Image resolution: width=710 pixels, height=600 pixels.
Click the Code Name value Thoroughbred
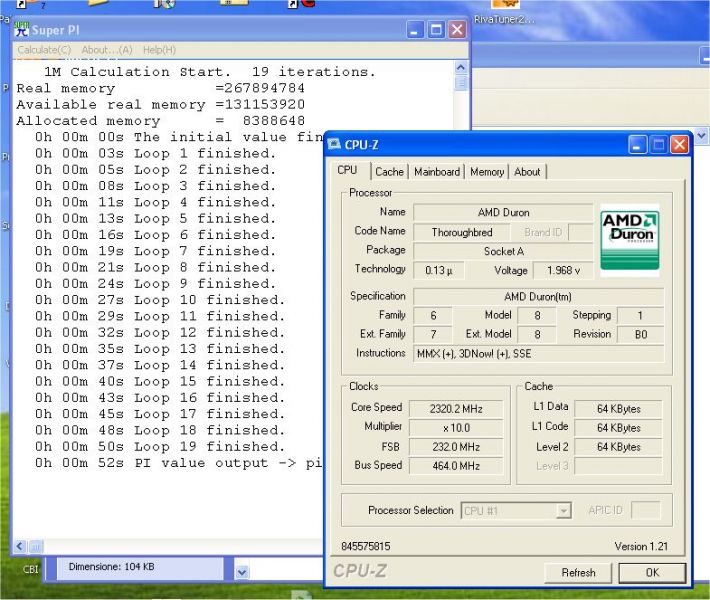click(x=462, y=232)
